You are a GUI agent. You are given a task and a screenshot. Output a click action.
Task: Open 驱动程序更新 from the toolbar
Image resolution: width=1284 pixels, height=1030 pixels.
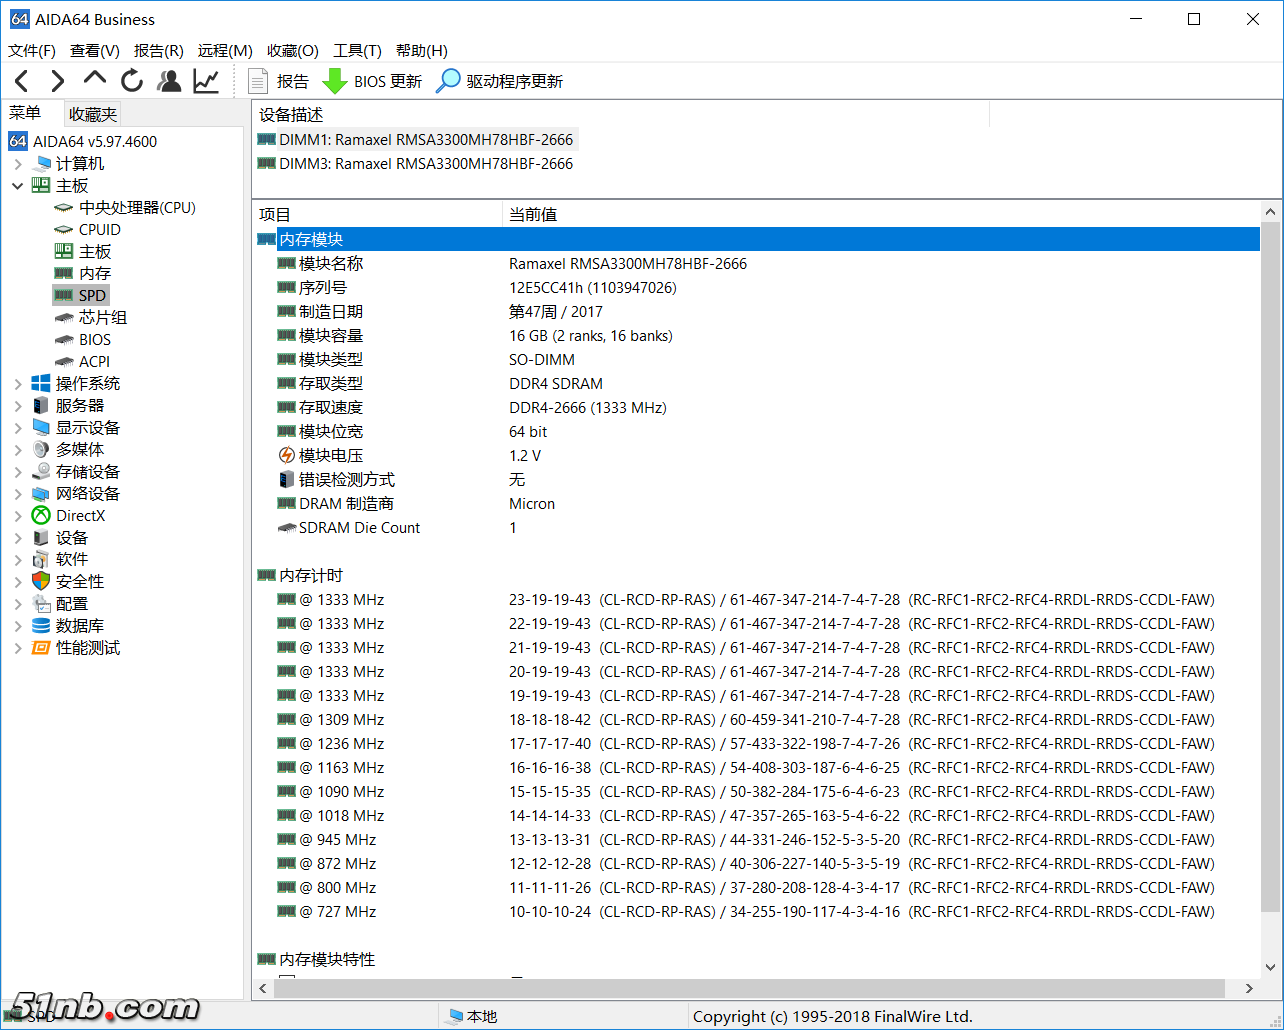500,81
